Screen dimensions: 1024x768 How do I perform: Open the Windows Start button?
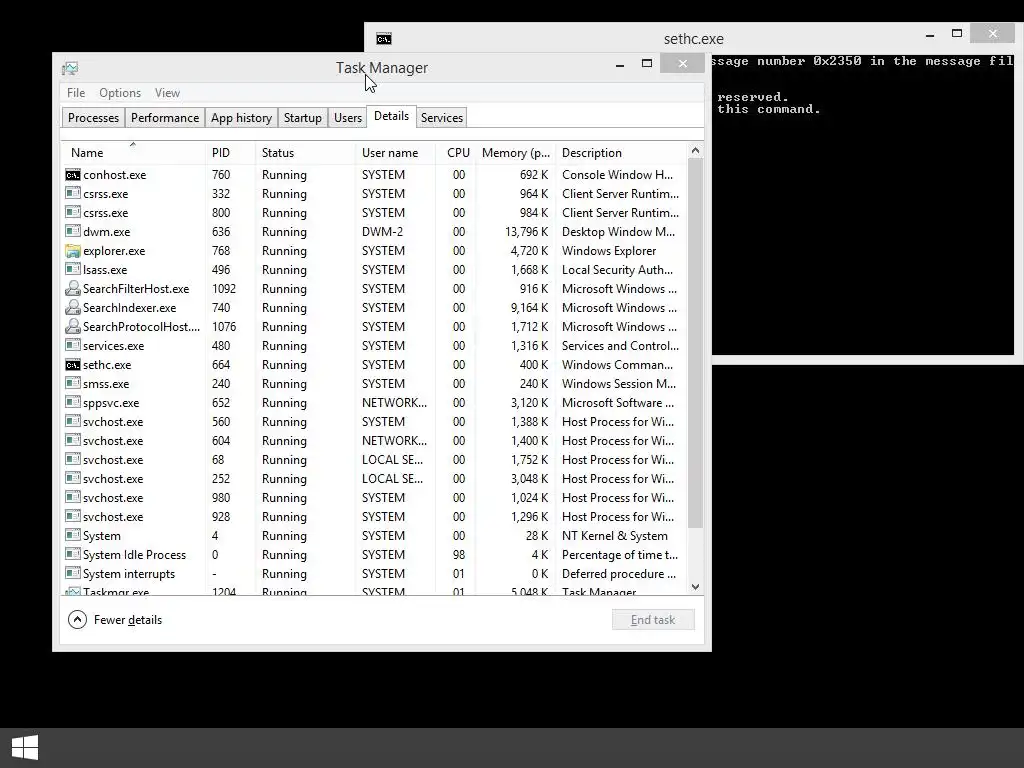click(x=25, y=748)
